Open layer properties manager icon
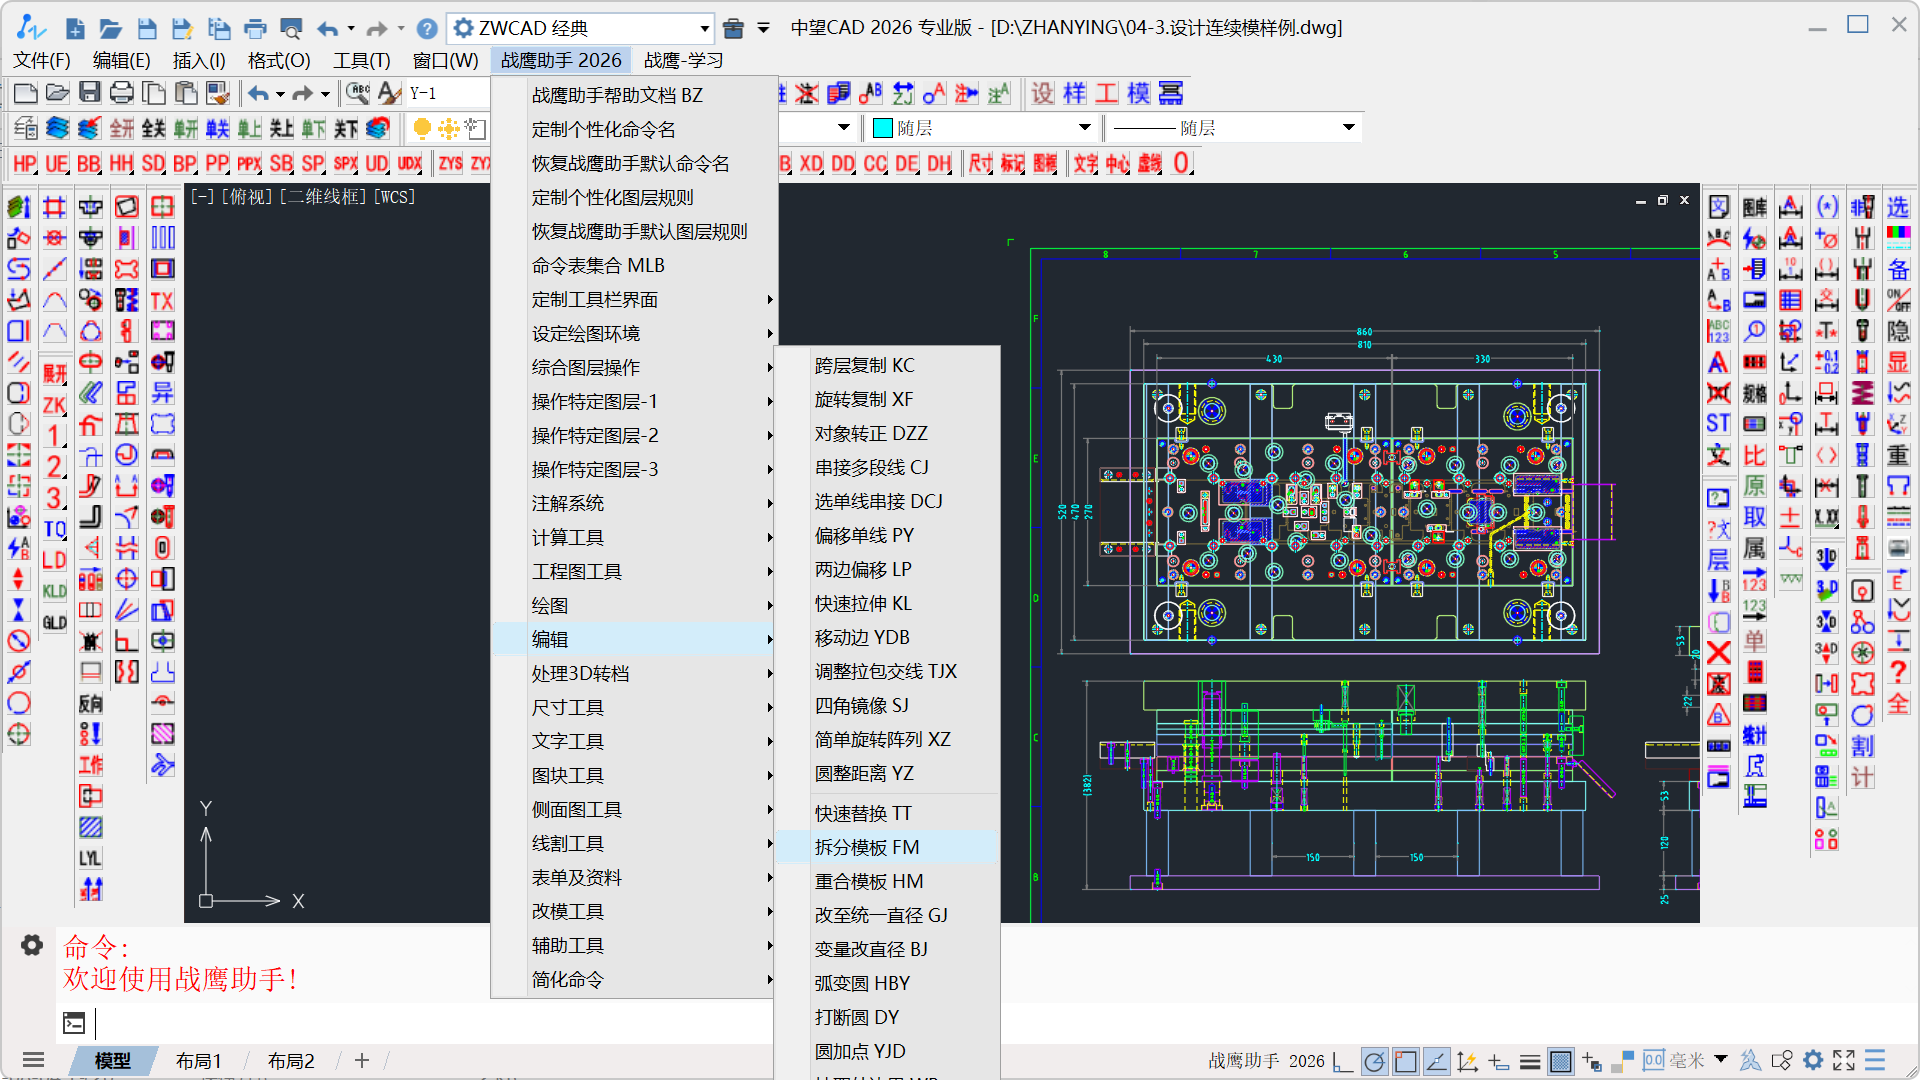The width and height of the screenshot is (1920, 1080). click(x=25, y=128)
